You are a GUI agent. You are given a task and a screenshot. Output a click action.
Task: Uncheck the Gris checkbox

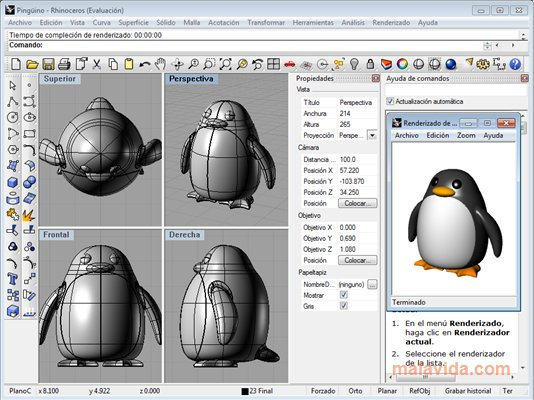click(x=344, y=306)
